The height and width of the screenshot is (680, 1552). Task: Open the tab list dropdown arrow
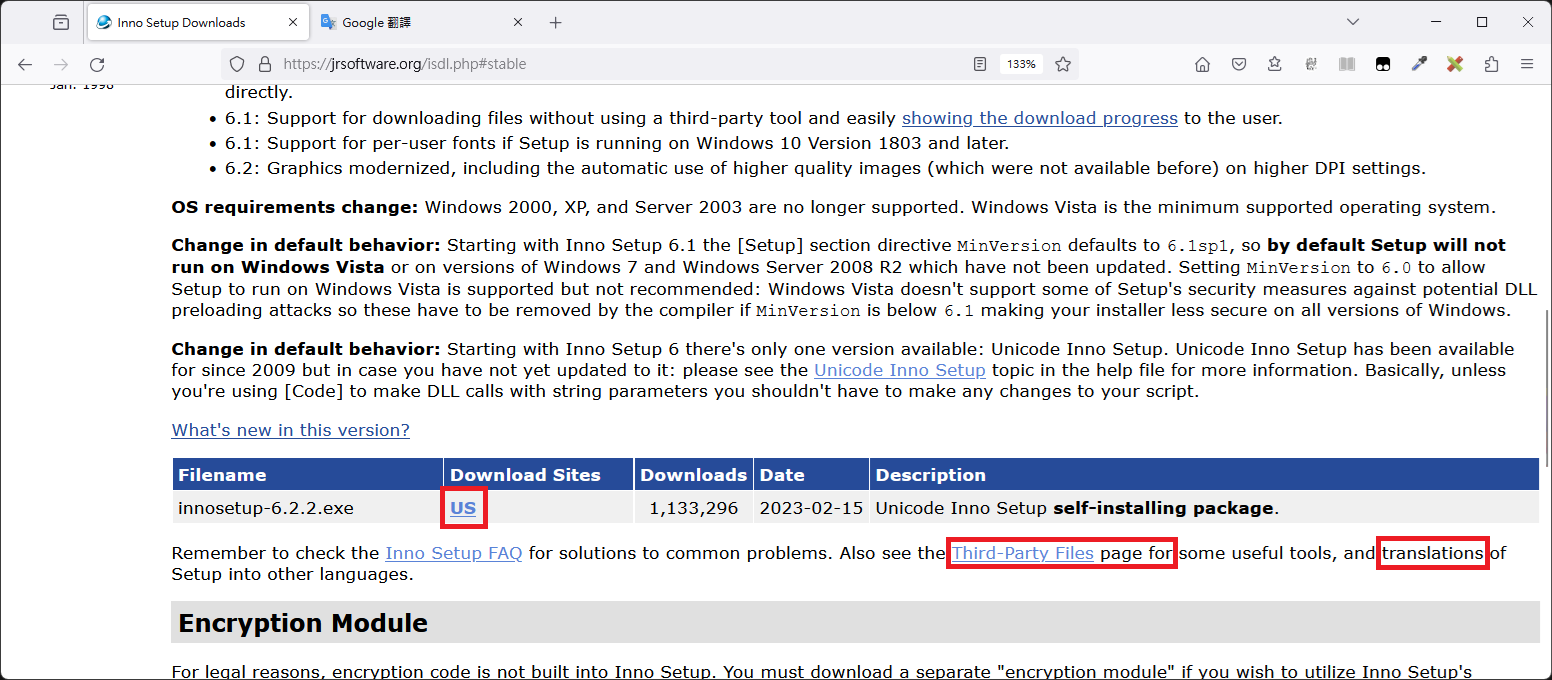[x=1352, y=21]
